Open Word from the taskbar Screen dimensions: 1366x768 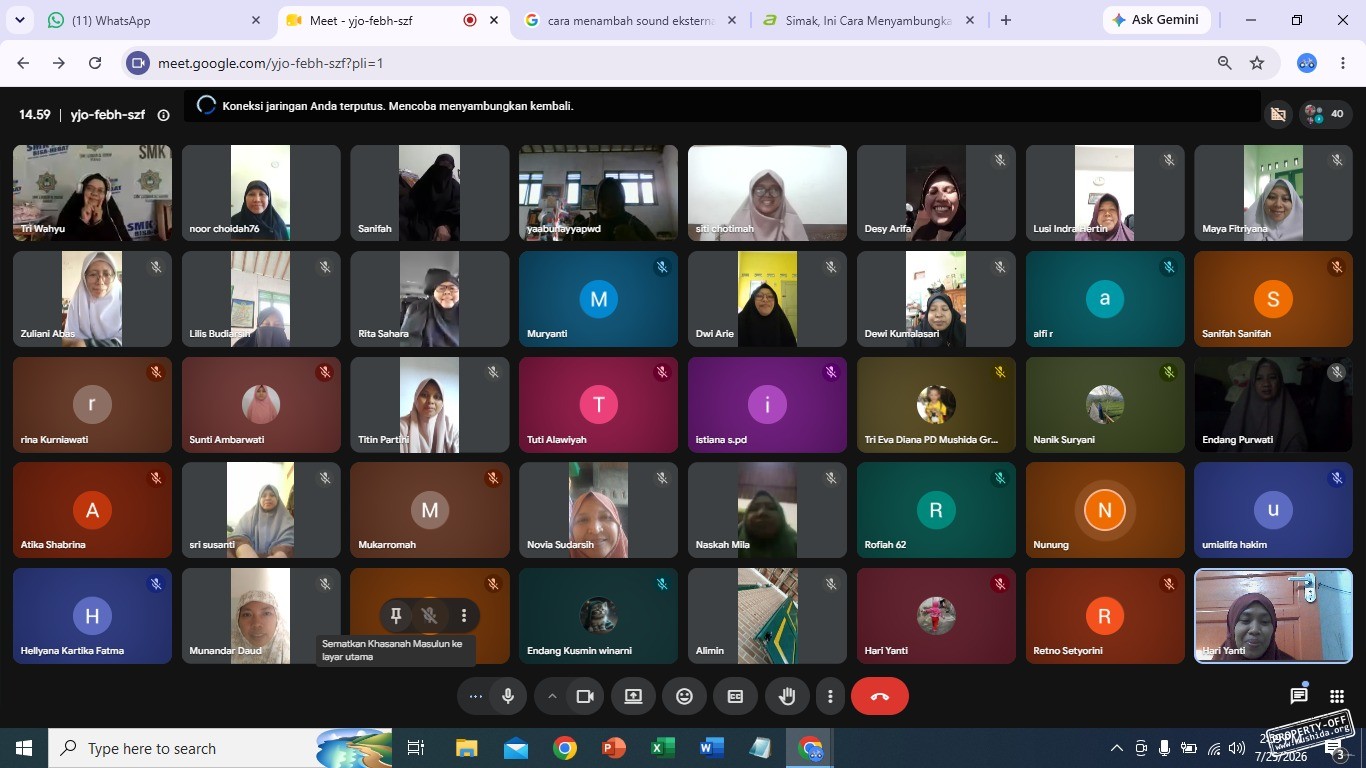click(x=711, y=748)
